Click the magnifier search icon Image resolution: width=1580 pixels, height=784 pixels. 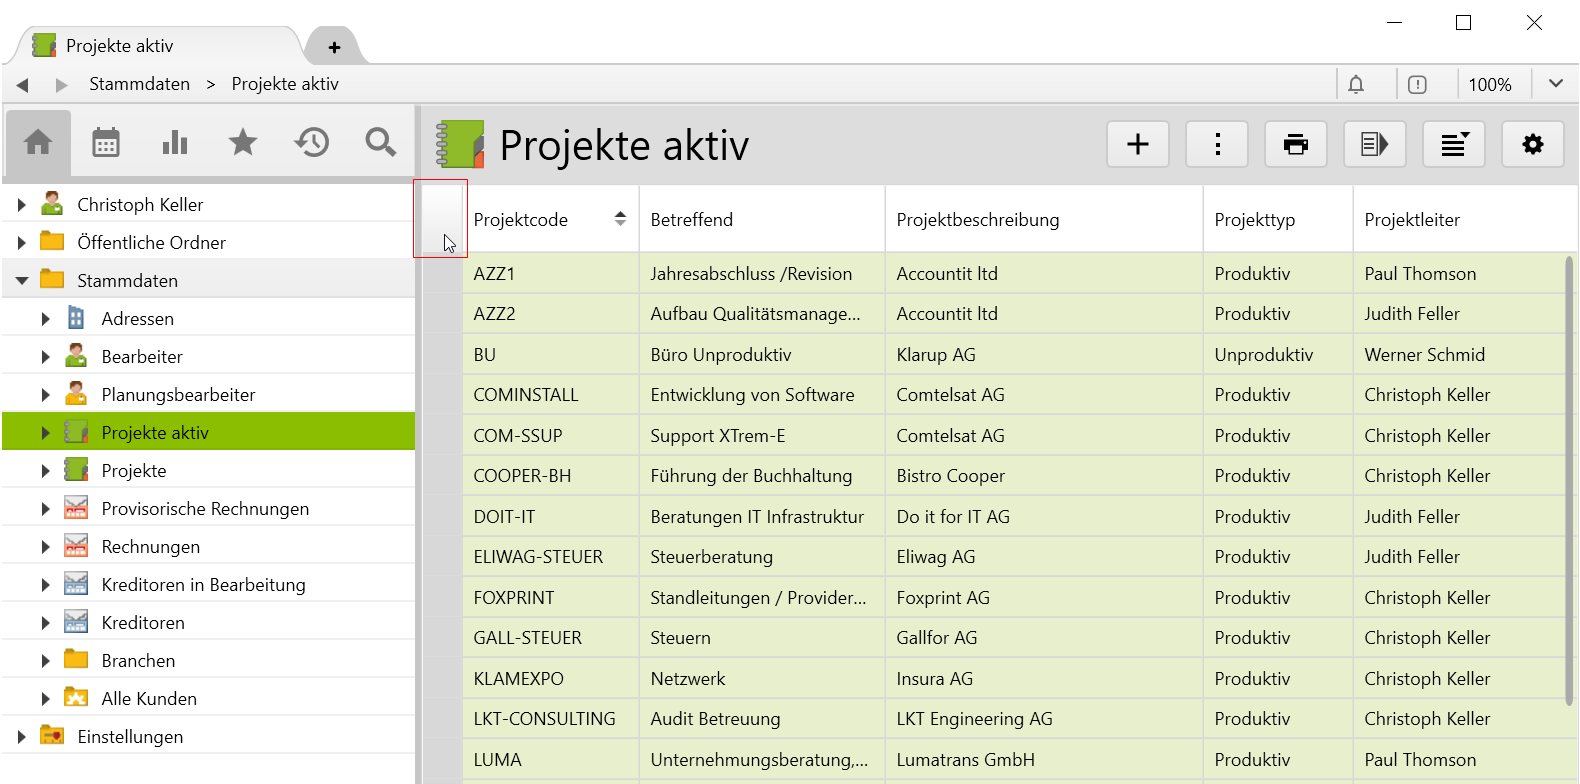(380, 143)
